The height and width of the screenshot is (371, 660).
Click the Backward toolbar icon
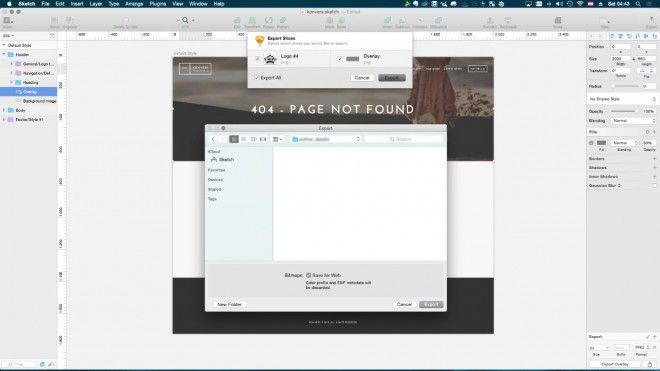click(508, 20)
